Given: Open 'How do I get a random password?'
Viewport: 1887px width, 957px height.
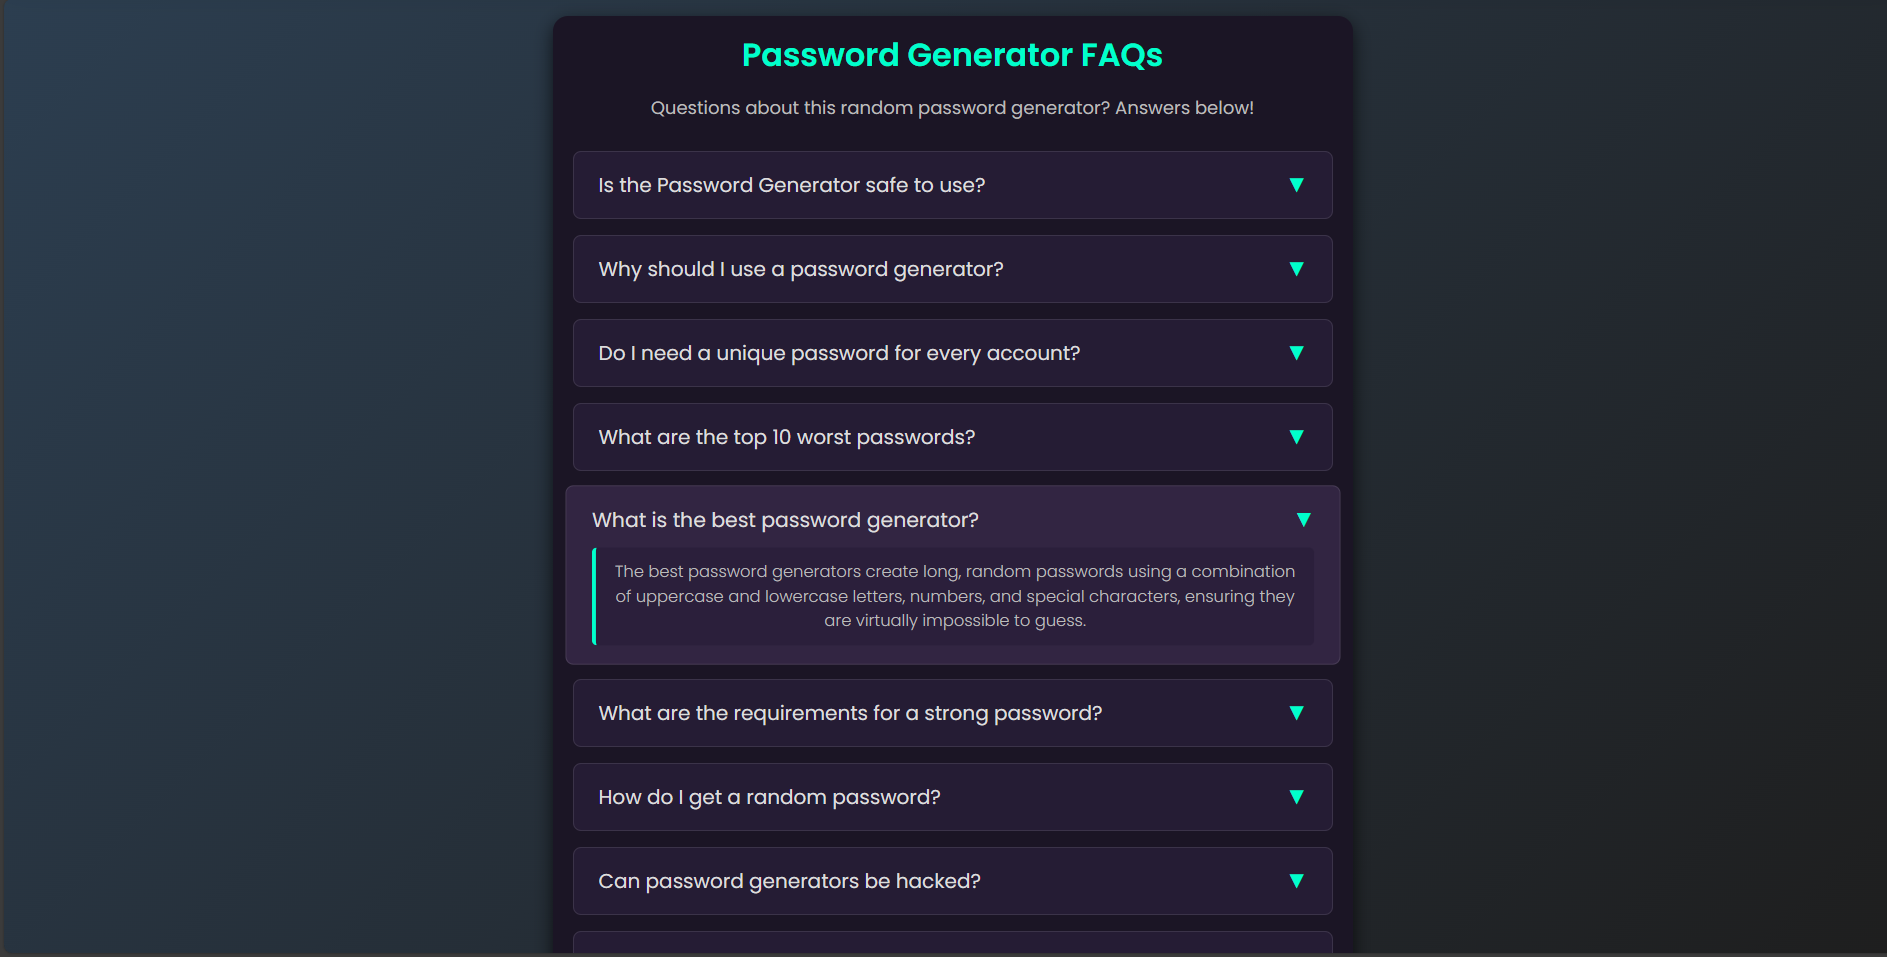Looking at the screenshot, I should (x=952, y=797).
